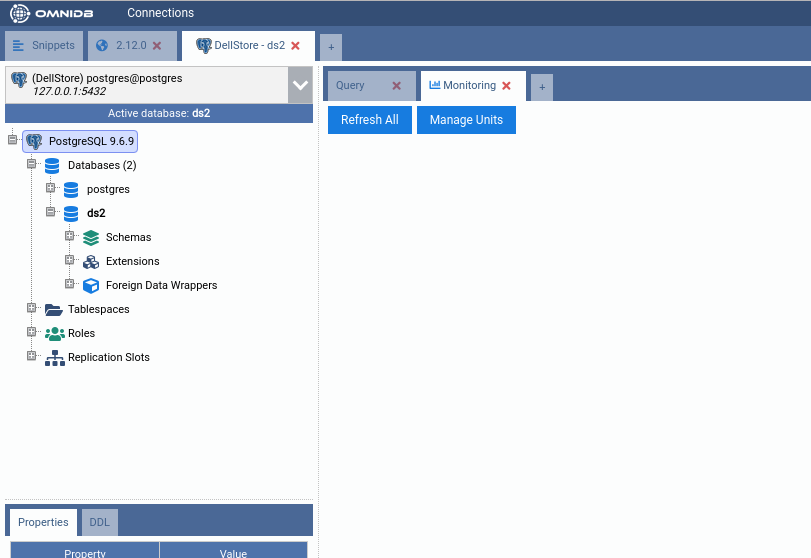The image size is (811, 558).
Task: Open the Connections menu
Action: coord(160,13)
